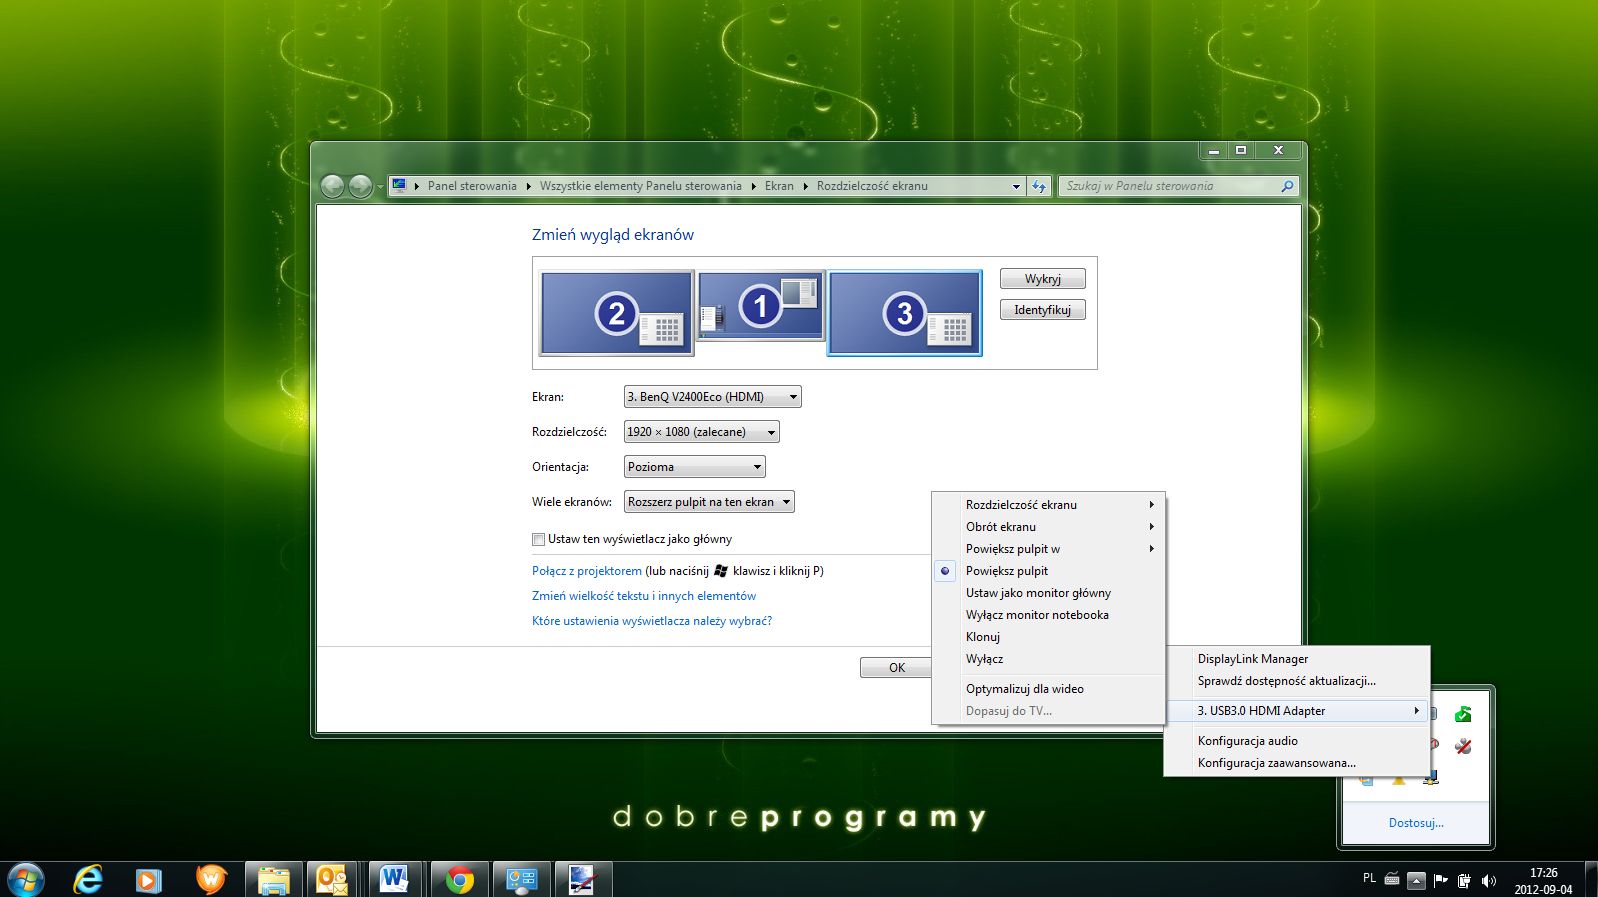Click the Control Panel taskbar button
Viewport: 1598px width, 897px height.
click(521, 880)
